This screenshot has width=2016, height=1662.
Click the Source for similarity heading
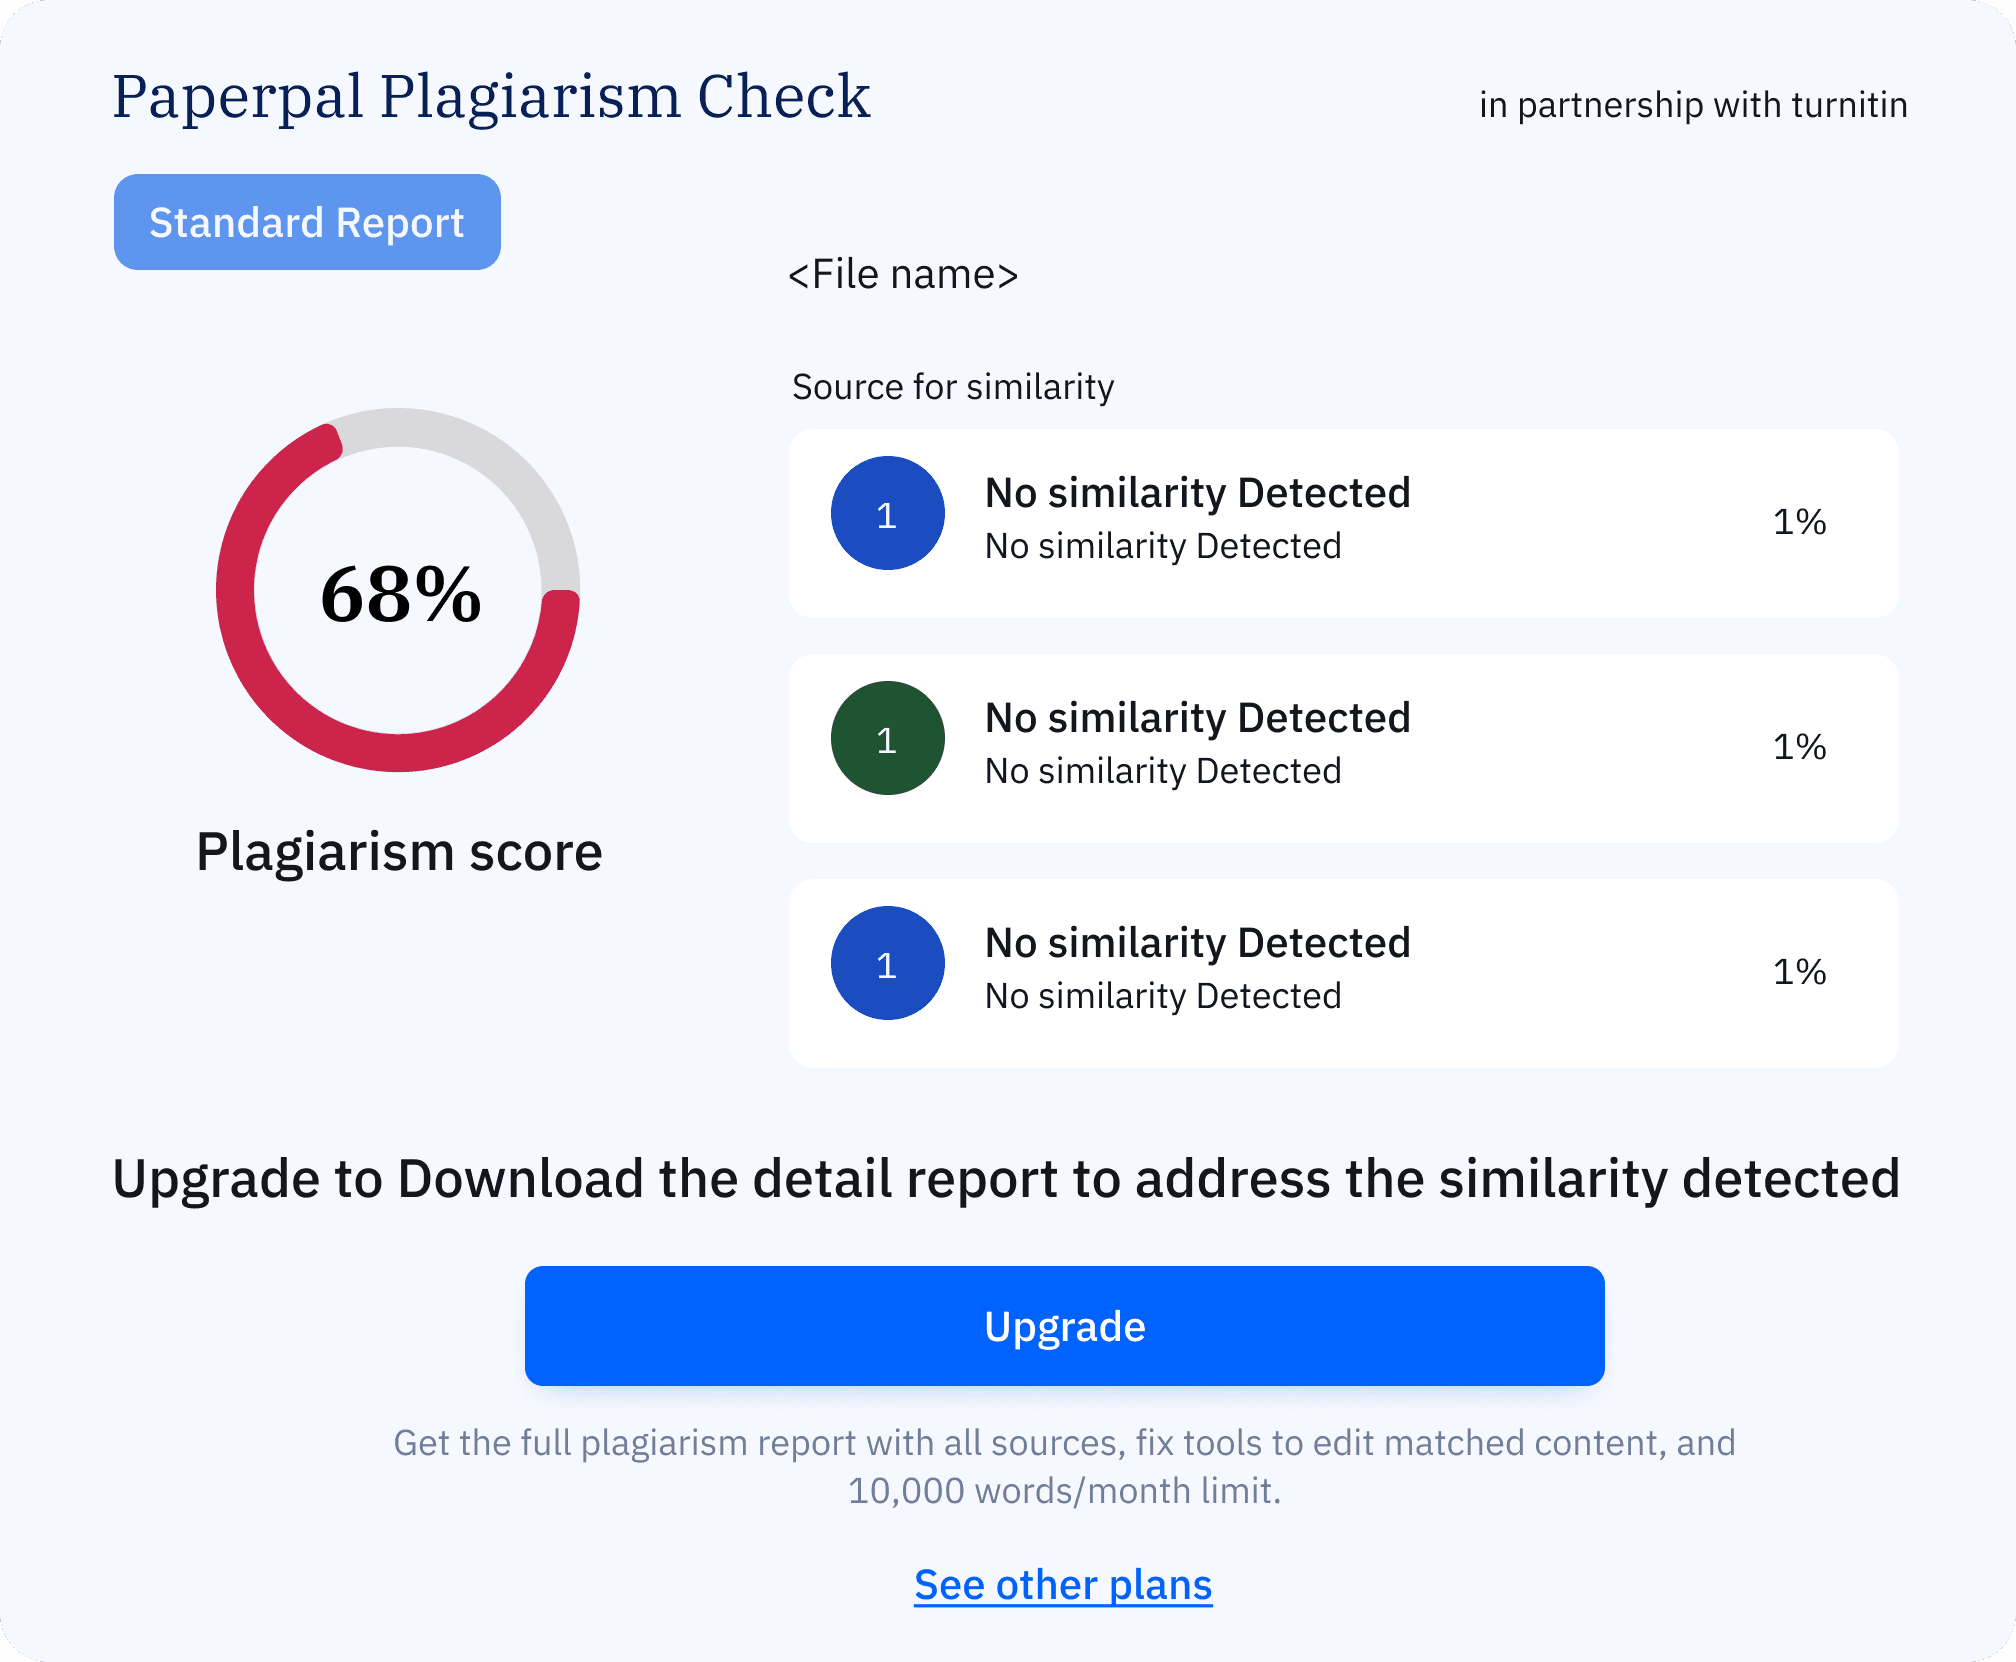953,387
